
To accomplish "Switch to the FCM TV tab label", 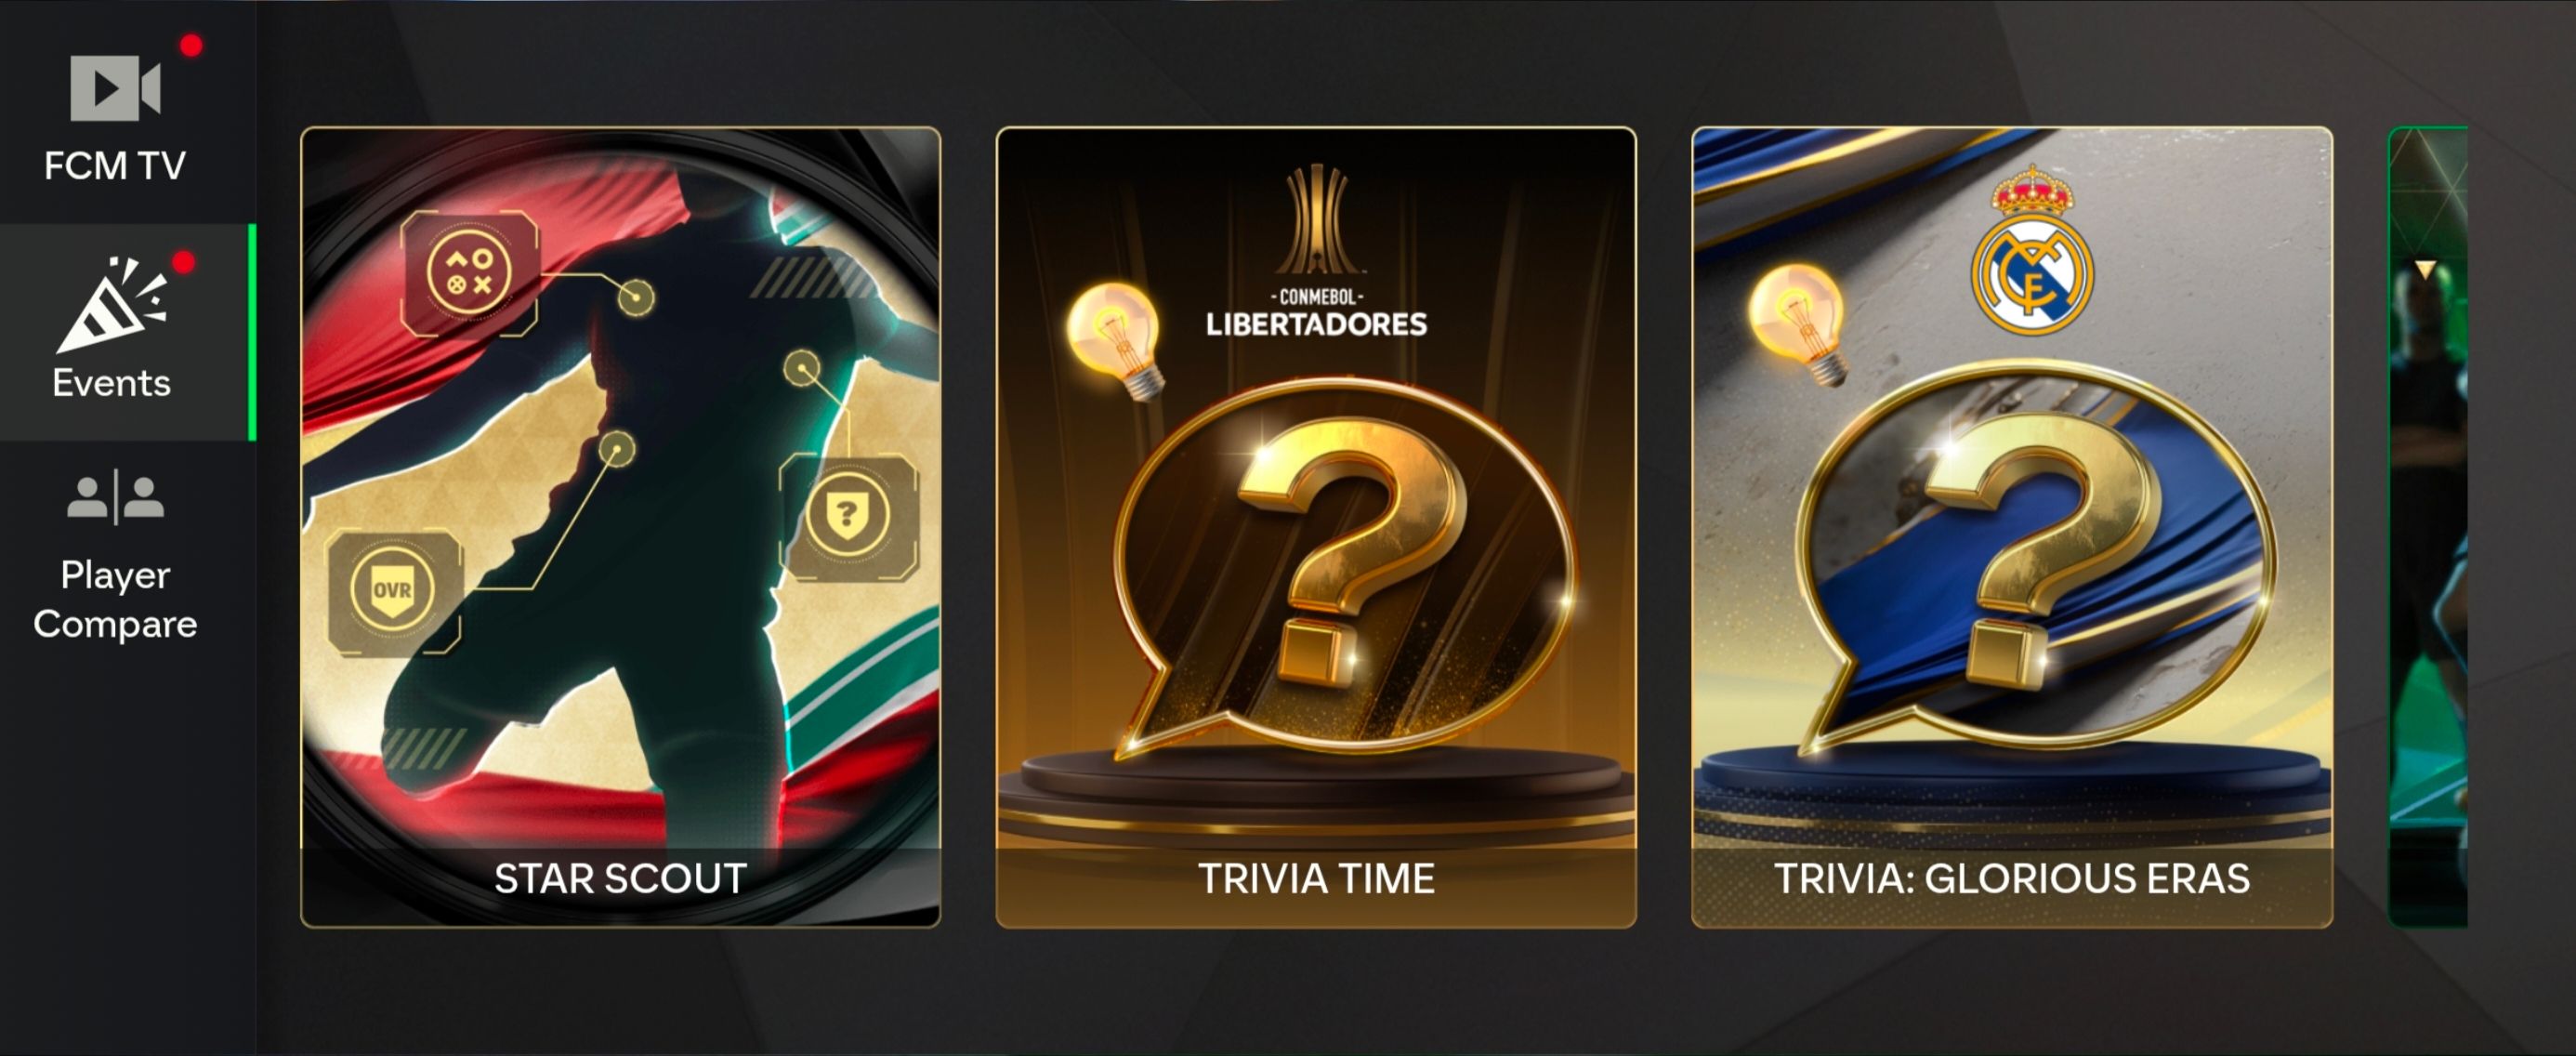I will click(x=115, y=165).
